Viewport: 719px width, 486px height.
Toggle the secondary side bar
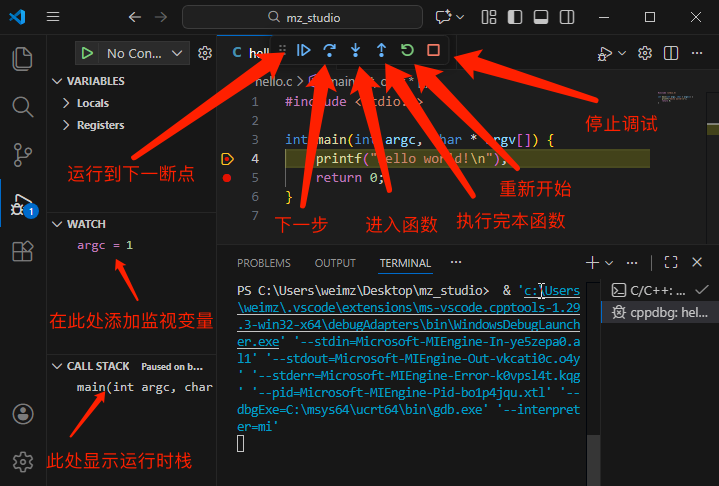pyautogui.click(x=567, y=17)
